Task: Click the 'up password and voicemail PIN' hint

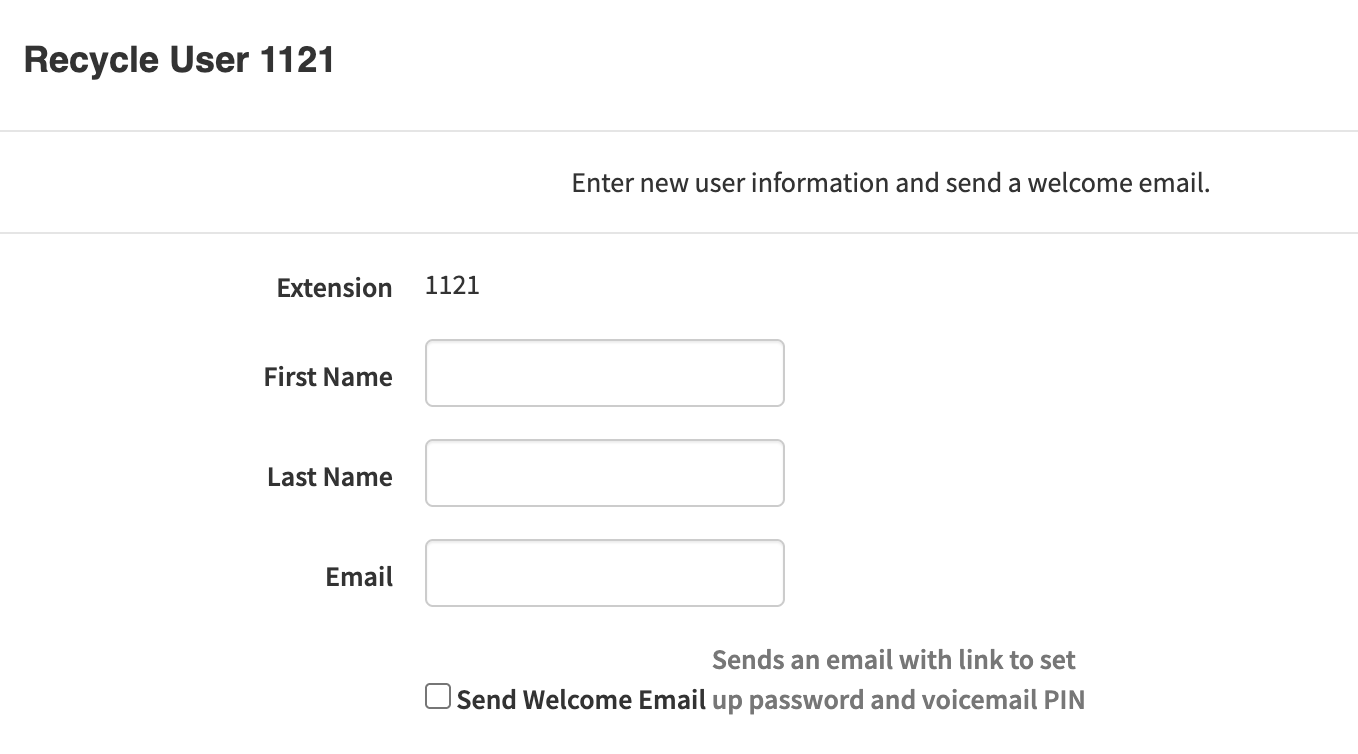Action: 898,699
